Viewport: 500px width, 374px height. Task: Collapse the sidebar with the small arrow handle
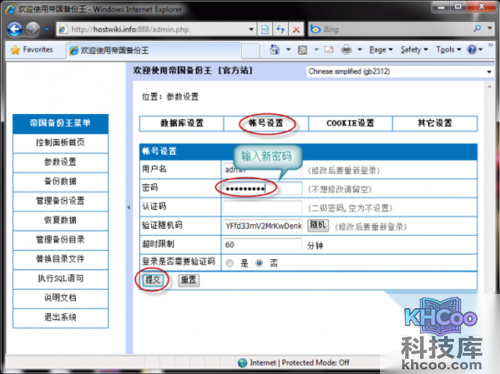click(x=129, y=207)
